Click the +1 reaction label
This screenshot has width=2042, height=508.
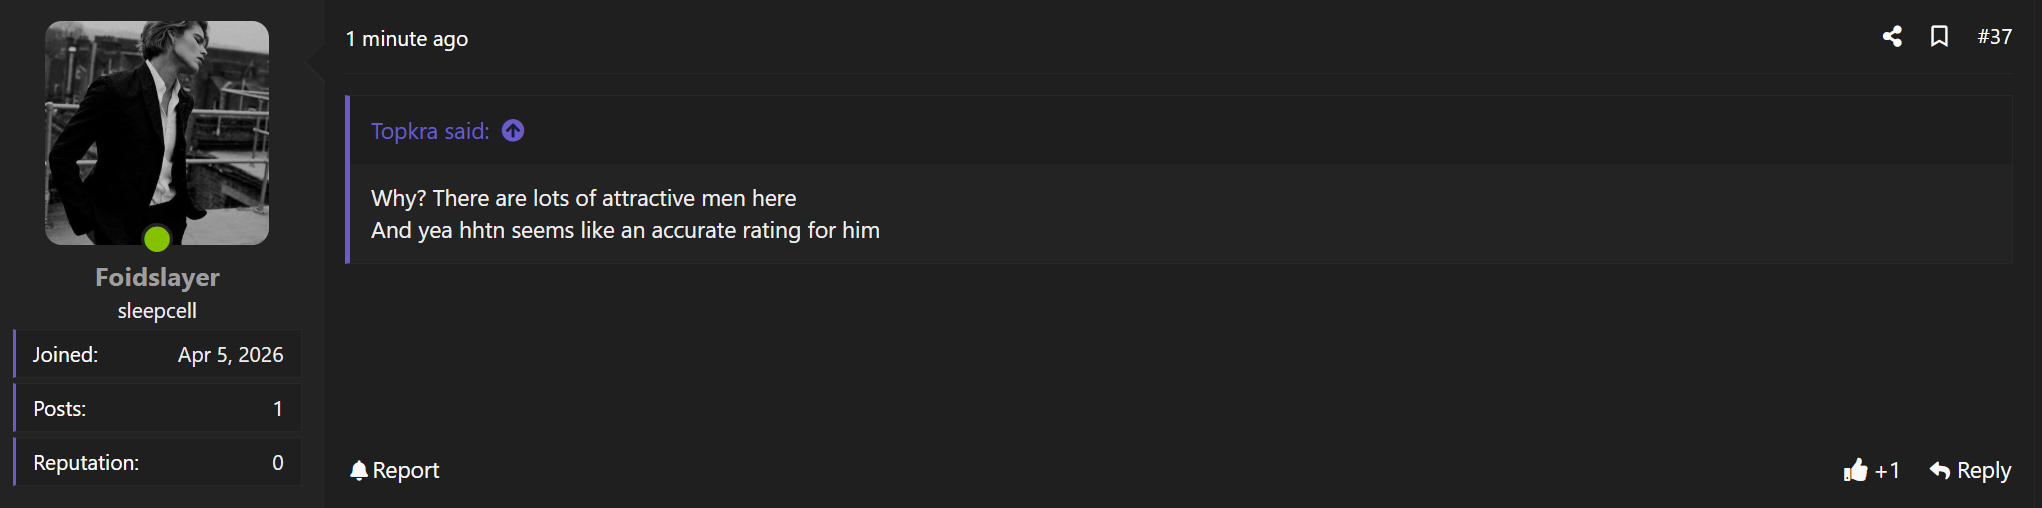[1887, 470]
